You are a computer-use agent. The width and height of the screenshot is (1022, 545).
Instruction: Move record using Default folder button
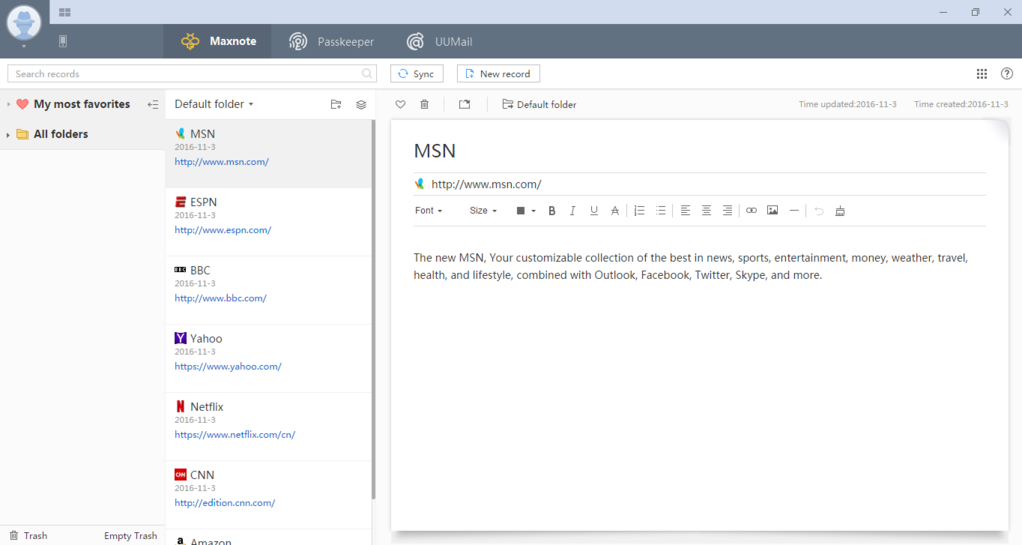[539, 104]
